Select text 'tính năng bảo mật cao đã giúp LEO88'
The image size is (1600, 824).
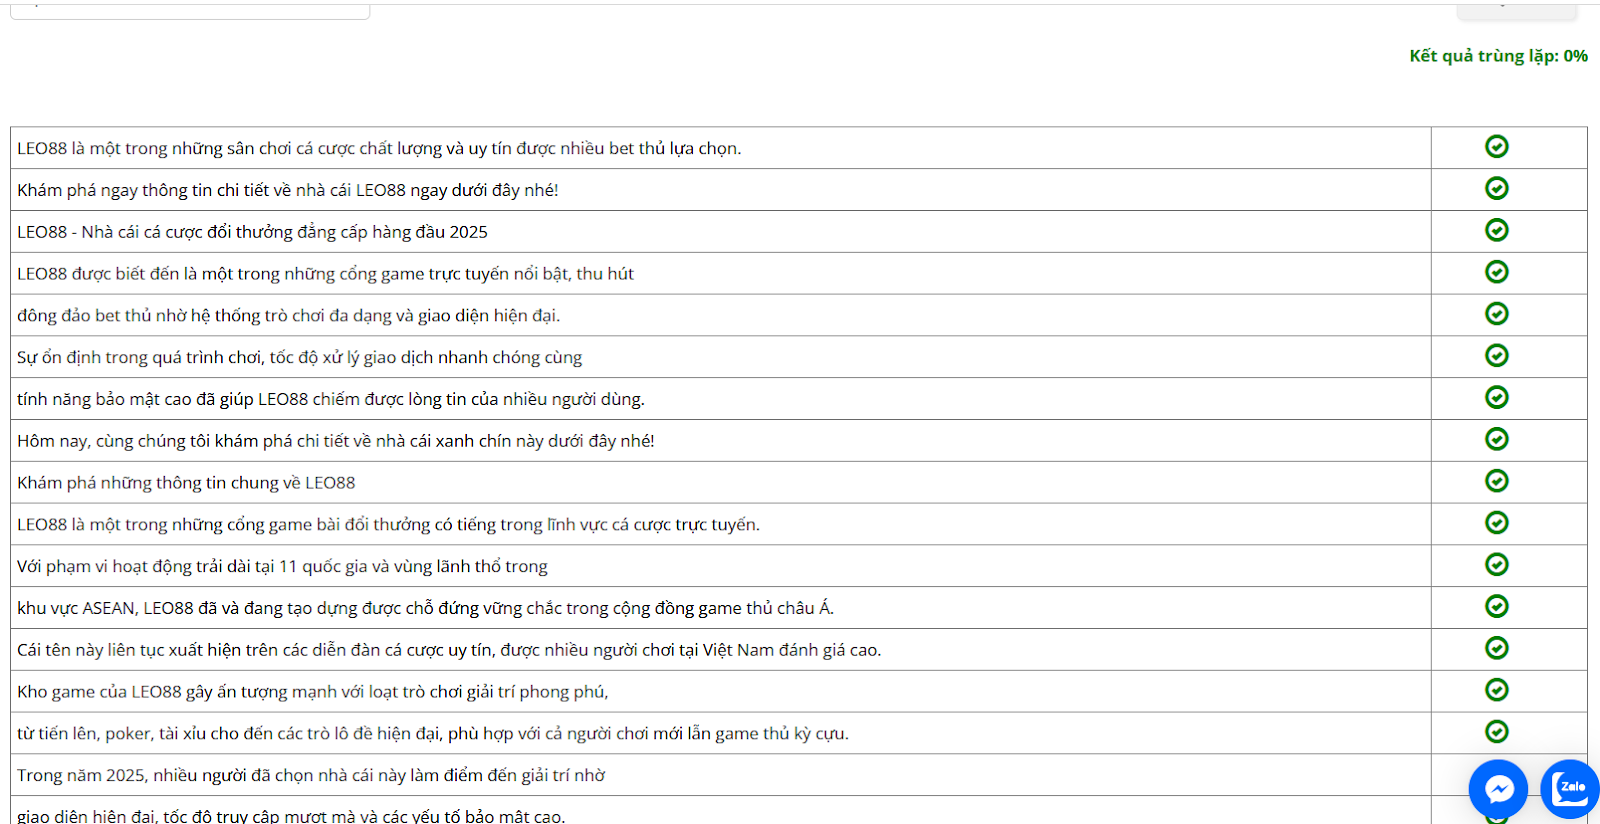point(162,400)
